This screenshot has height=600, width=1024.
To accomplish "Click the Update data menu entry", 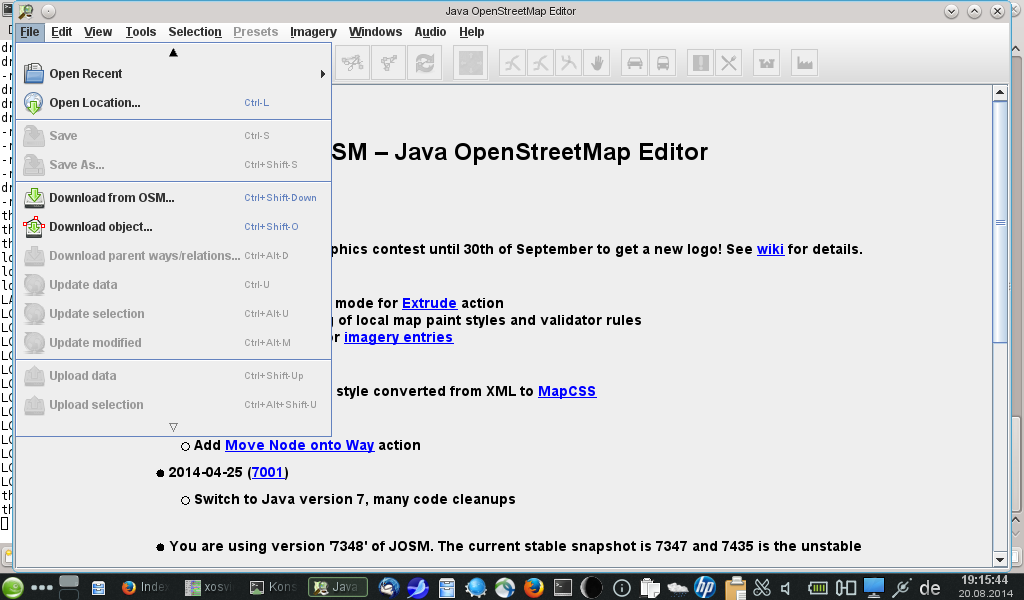I will pyautogui.click(x=174, y=285).
